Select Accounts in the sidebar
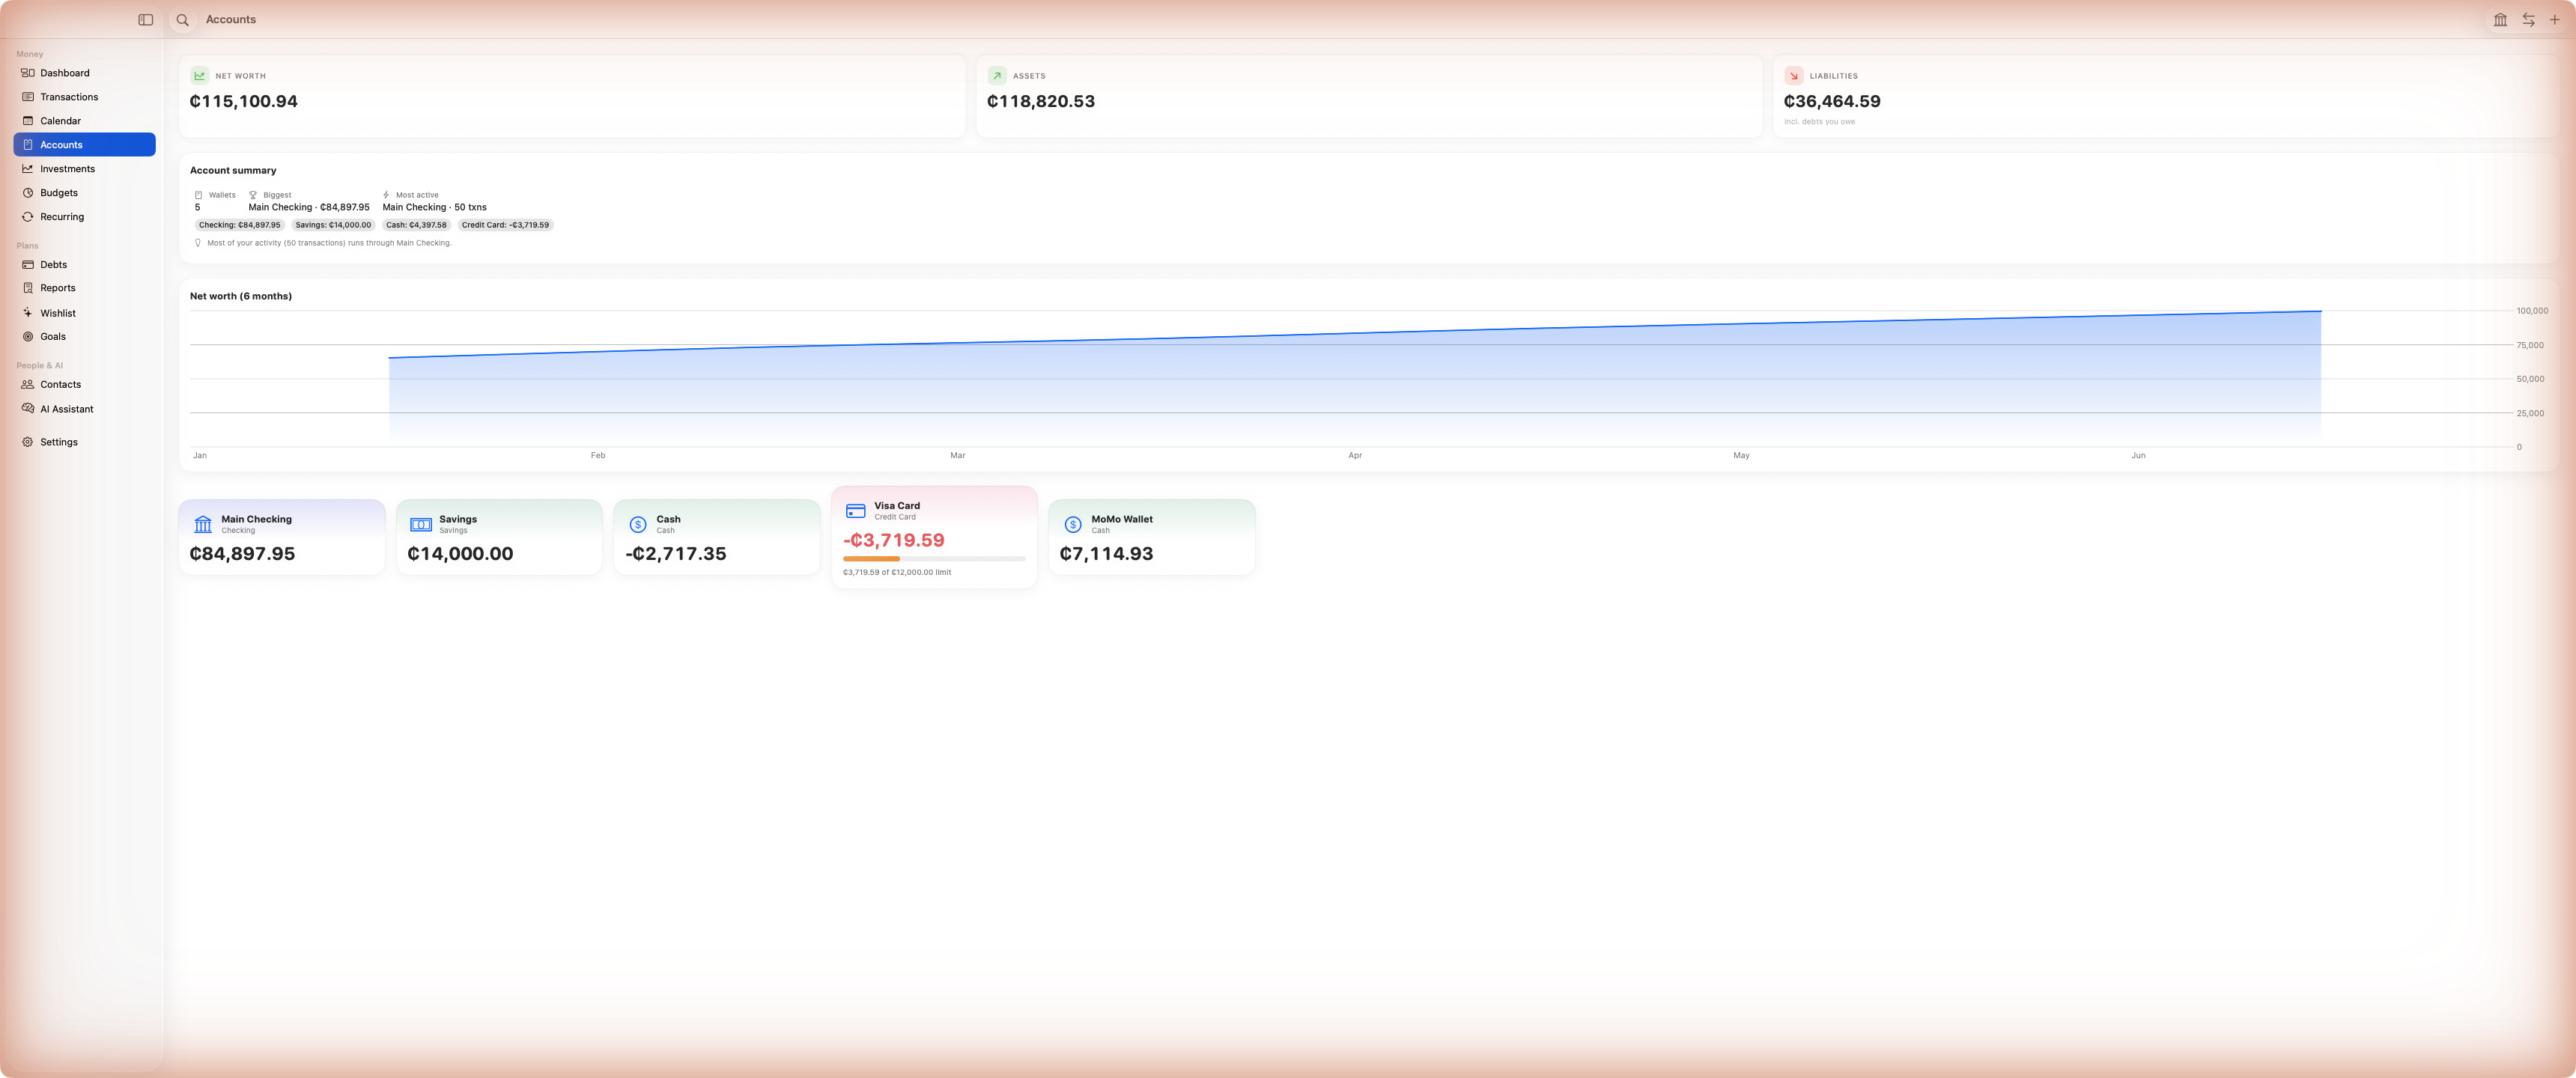 pos(84,145)
